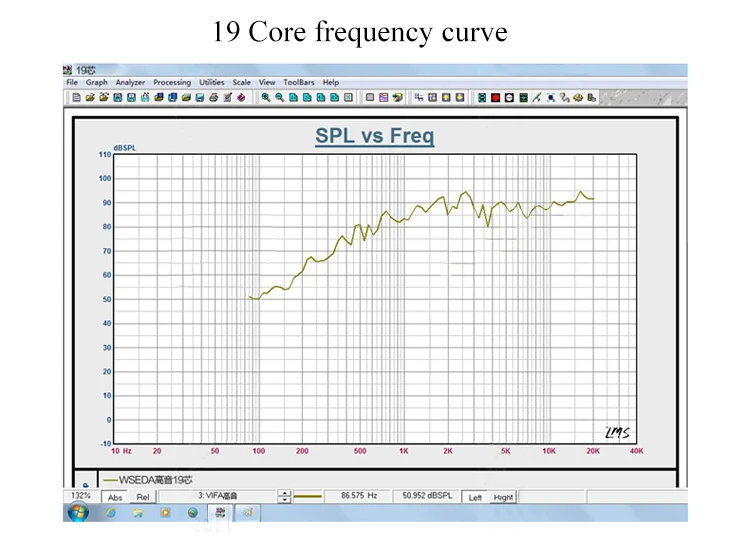The height and width of the screenshot is (551, 750).
Task: Click the magenta book icon
Action: click(x=241, y=98)
